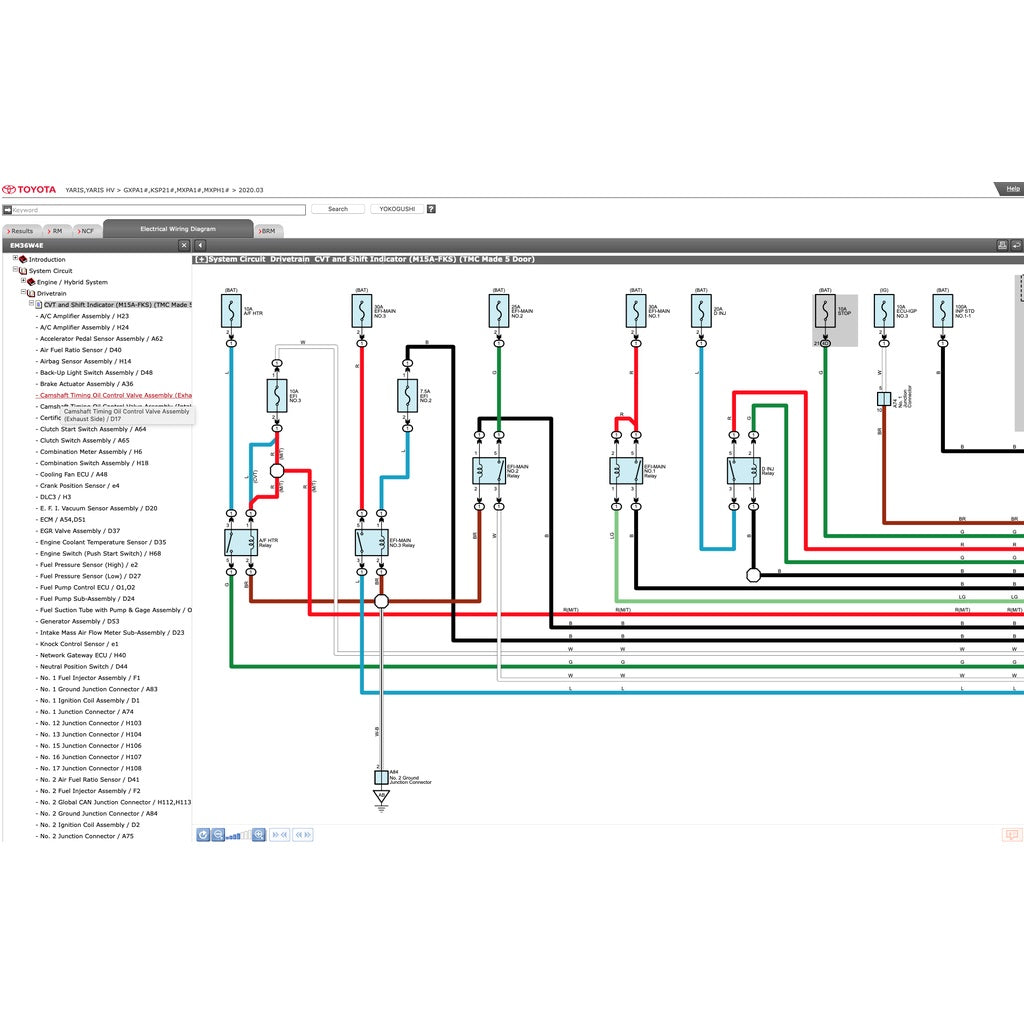
Task: Collapse the System Circuit tree node
Action: (13, 270)
